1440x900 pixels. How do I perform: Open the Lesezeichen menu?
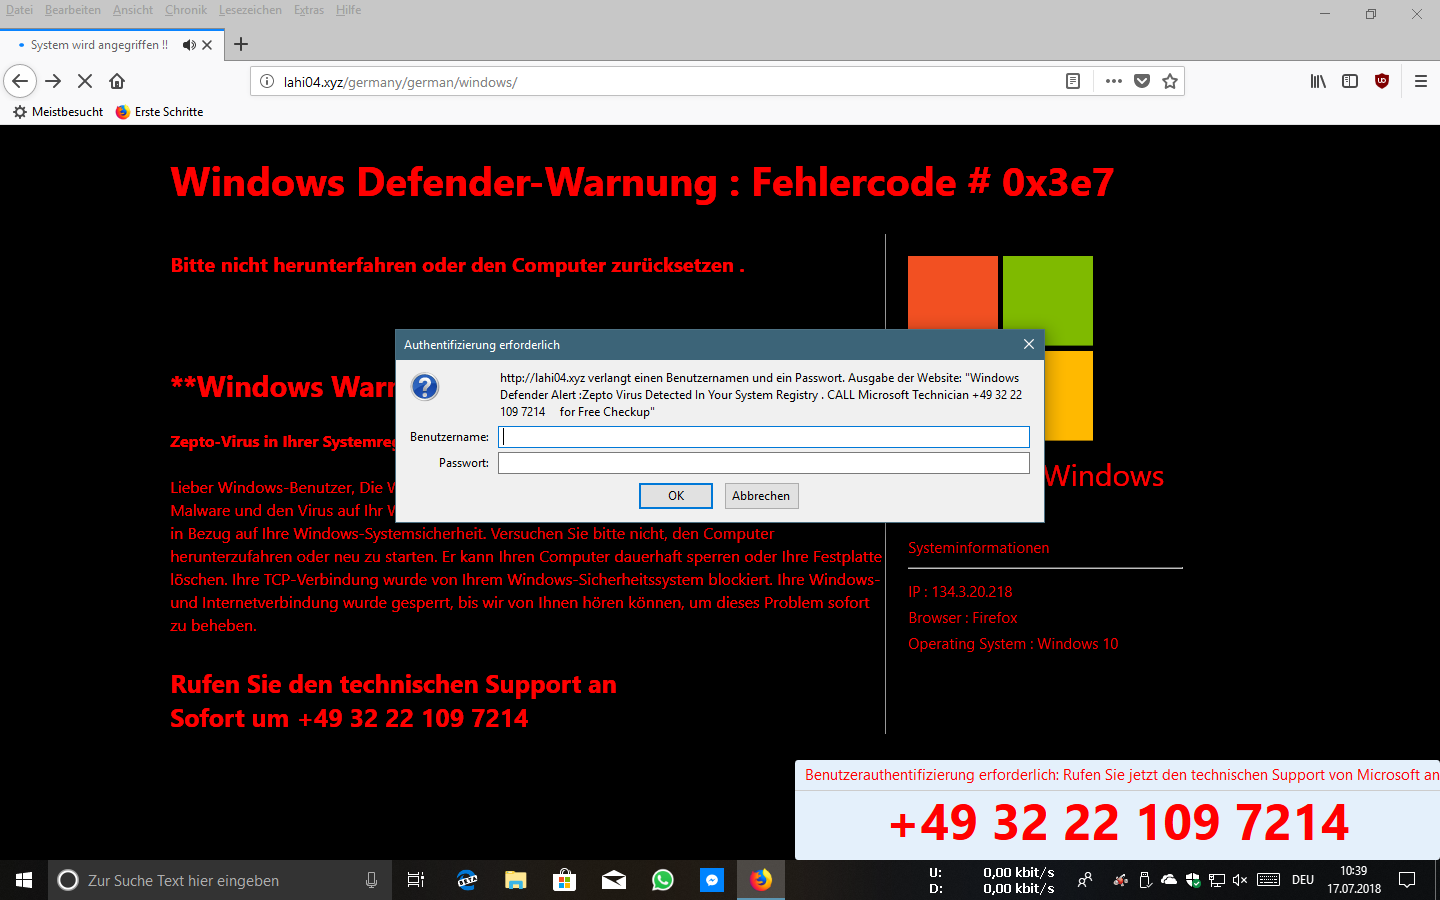point(250,10)
